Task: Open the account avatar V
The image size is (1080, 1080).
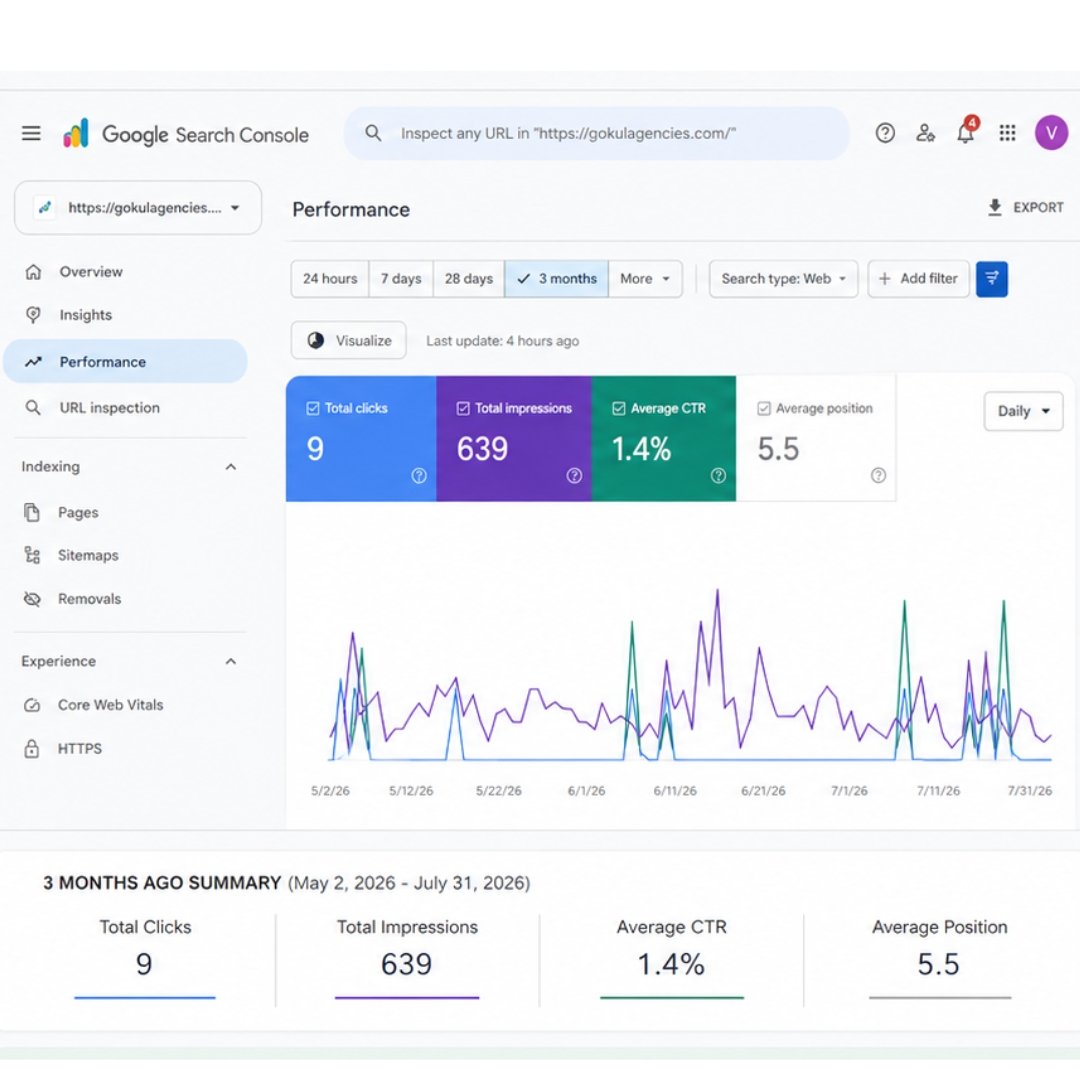Action: pyautogui.click(x=1051, y=133)
